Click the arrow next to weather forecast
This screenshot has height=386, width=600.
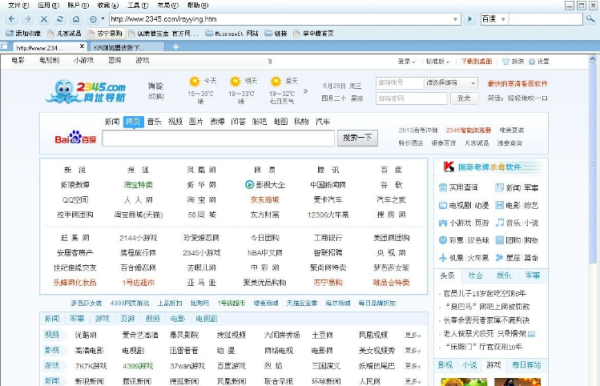coord(305,91)
